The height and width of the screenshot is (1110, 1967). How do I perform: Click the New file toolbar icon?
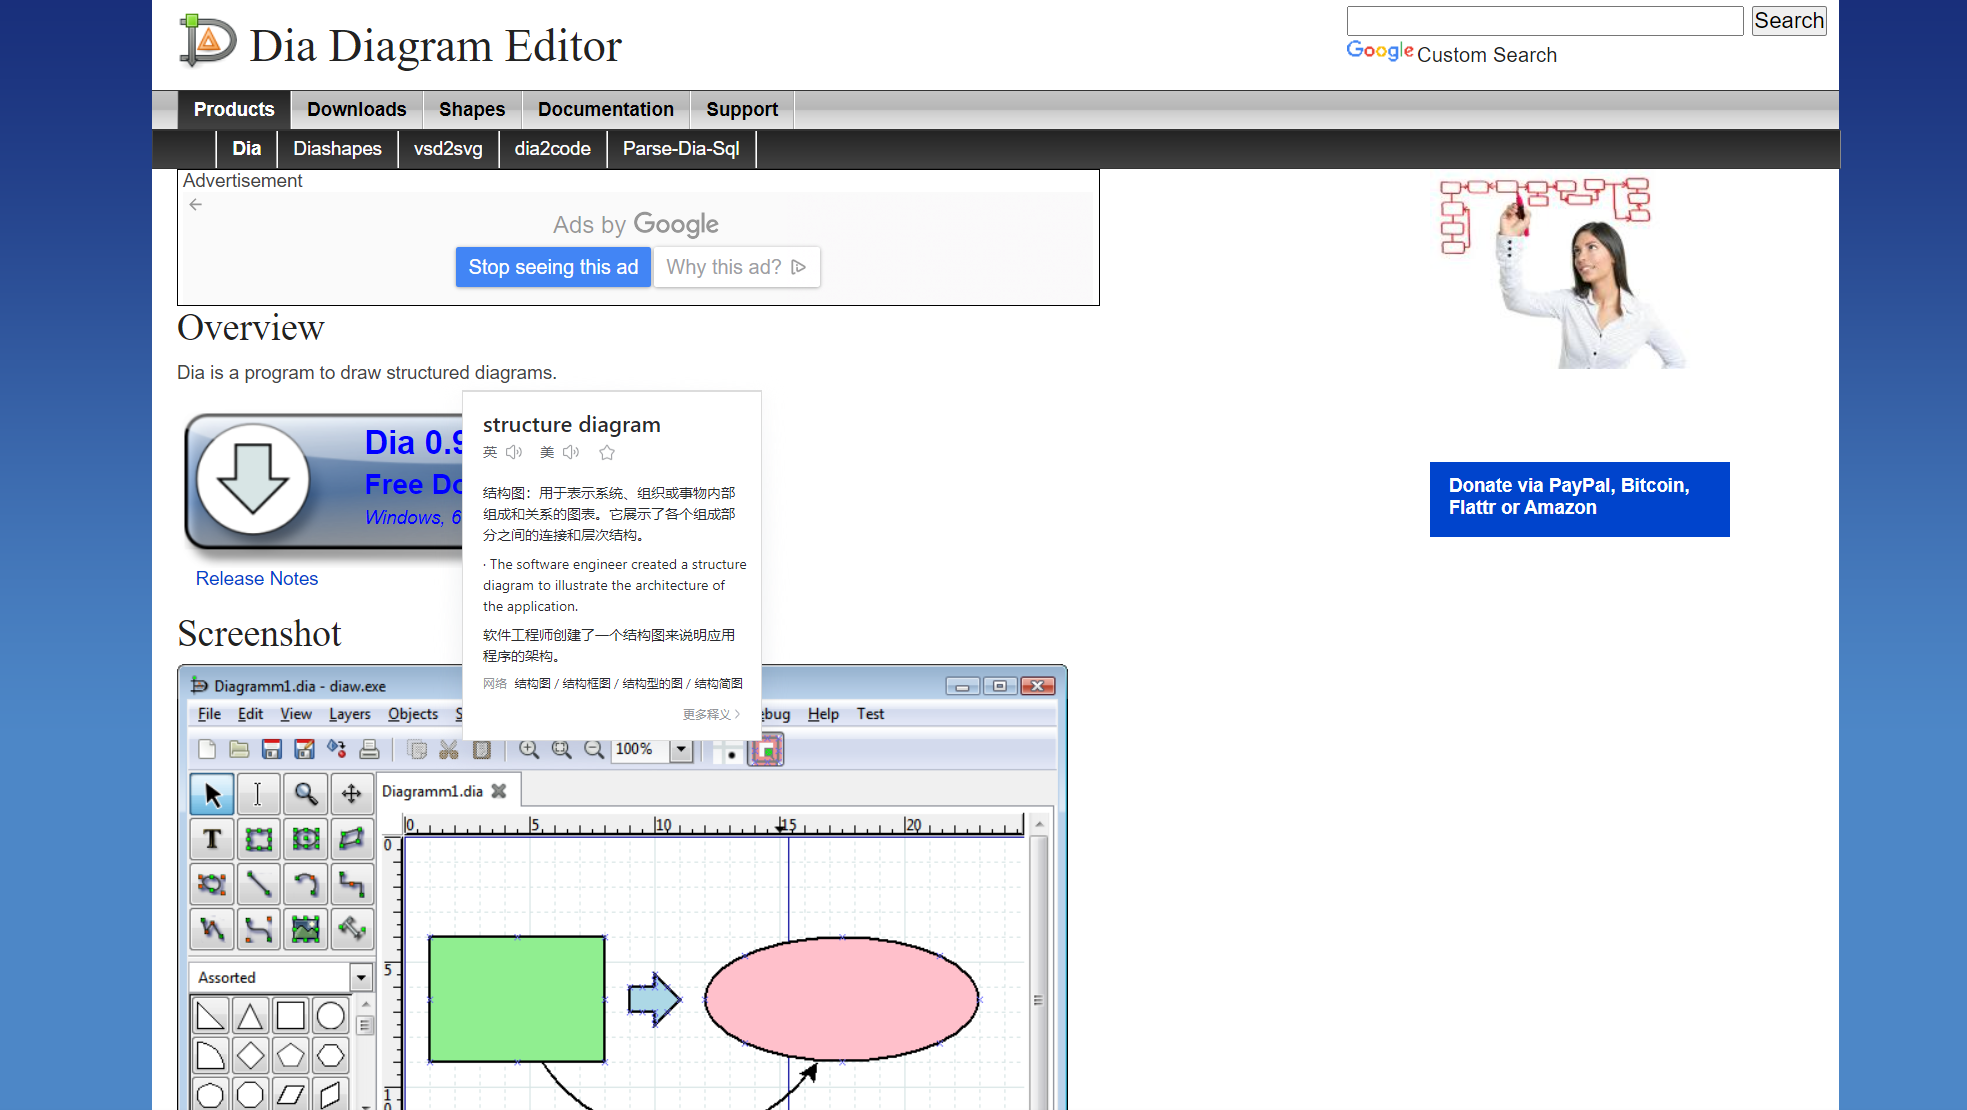click(207, 750)
